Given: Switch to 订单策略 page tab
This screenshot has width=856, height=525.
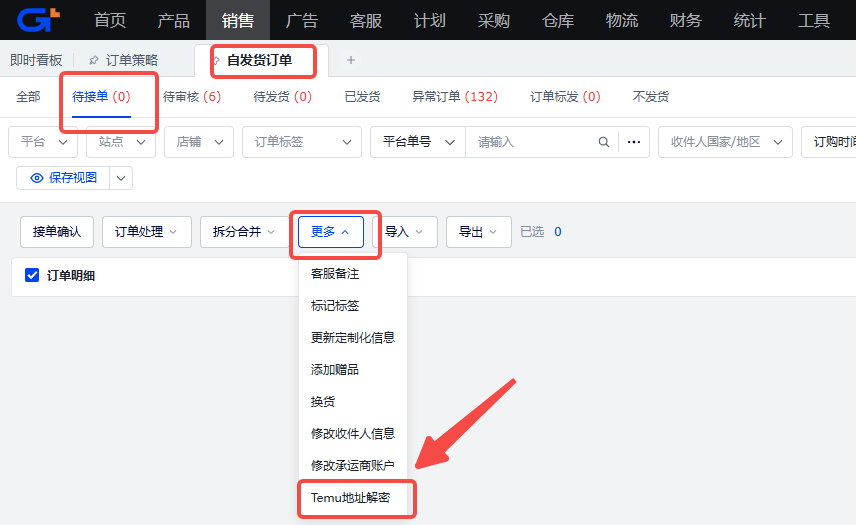Looking at the screenshot, I should point(132,60).
